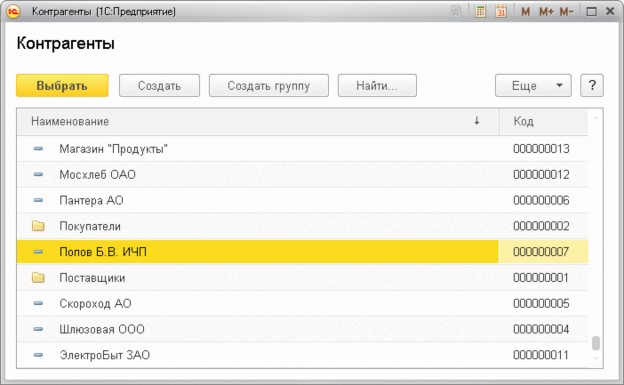
Task: Click the Код column header
Action: pyautogui.click(x=544, y=121)
